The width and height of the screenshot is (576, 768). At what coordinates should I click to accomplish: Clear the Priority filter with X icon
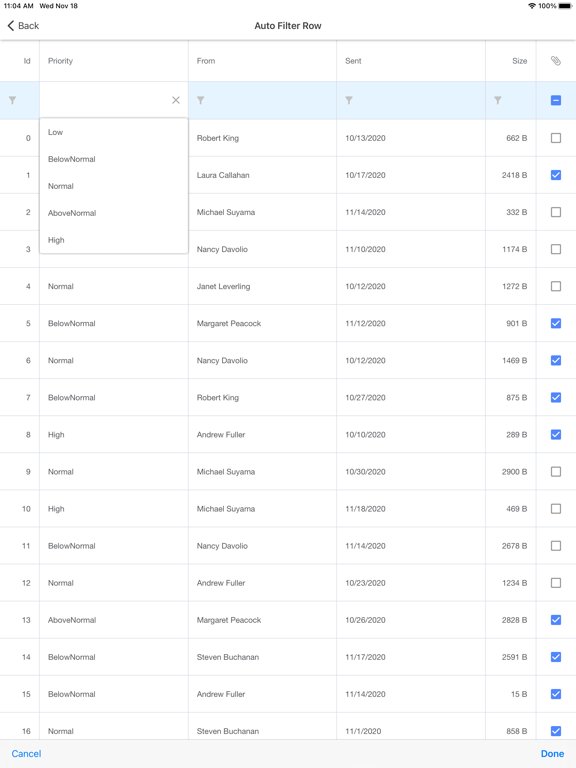pos(176,100)
